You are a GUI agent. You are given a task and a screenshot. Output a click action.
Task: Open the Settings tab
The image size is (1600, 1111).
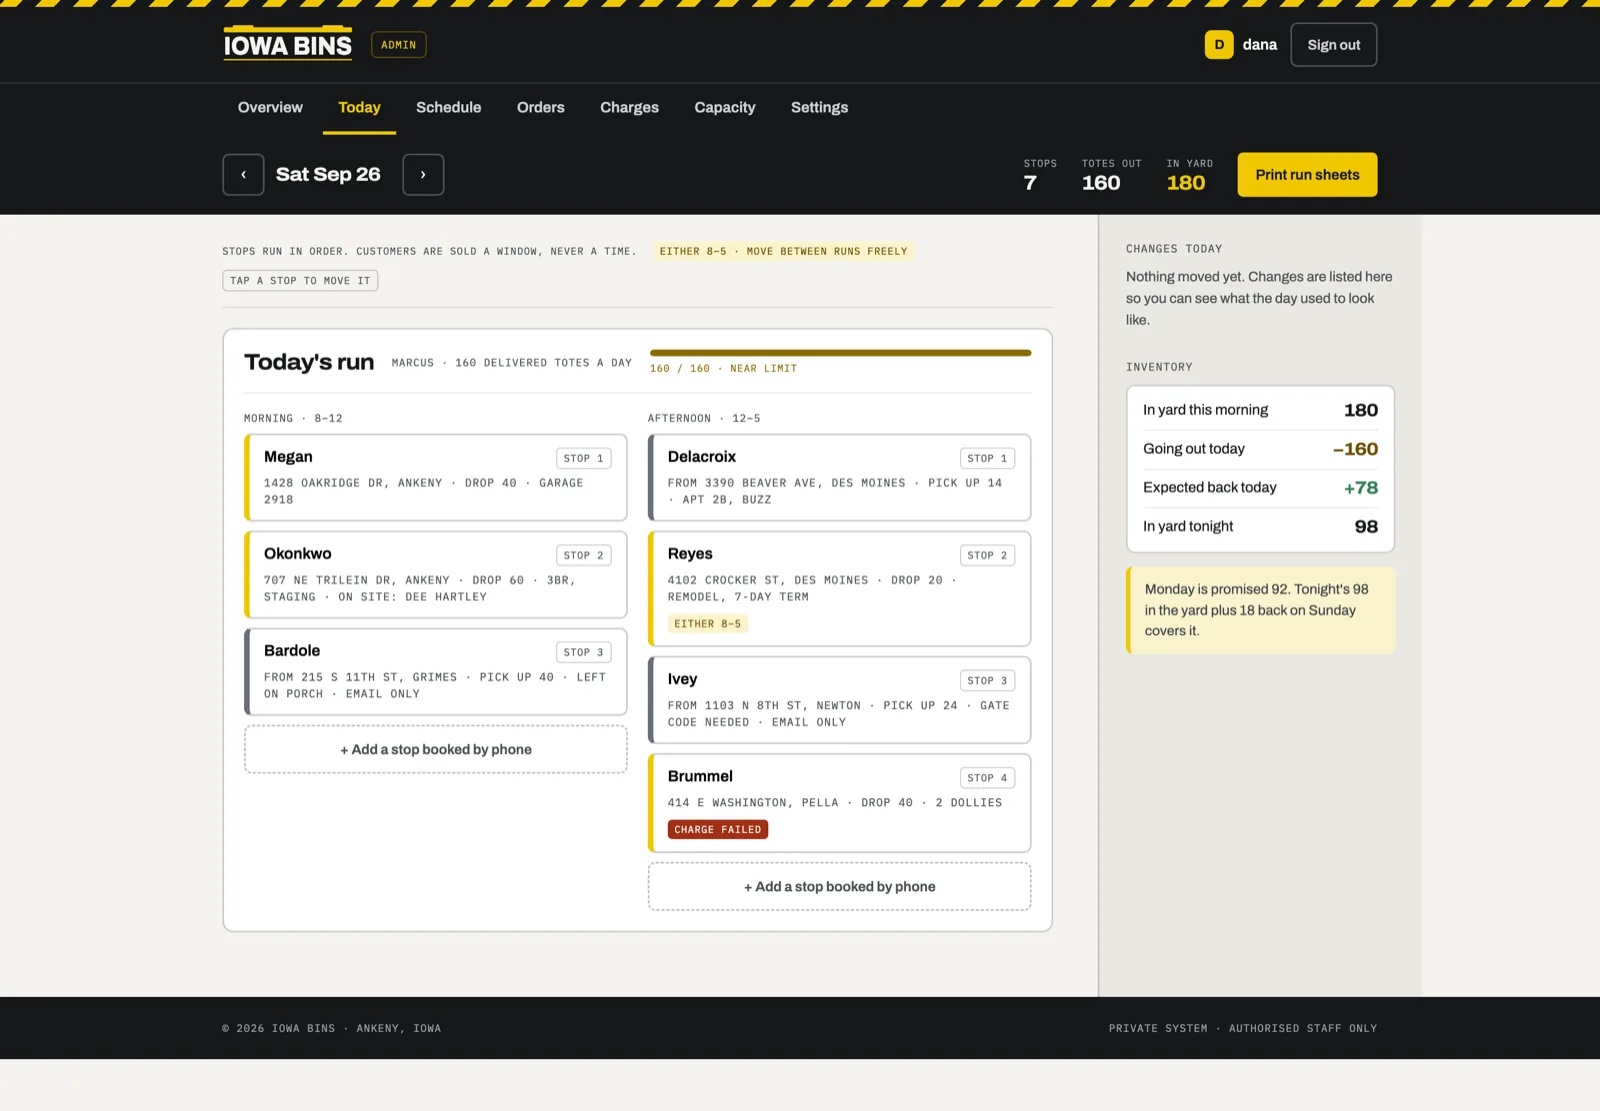tap(819, 107)
